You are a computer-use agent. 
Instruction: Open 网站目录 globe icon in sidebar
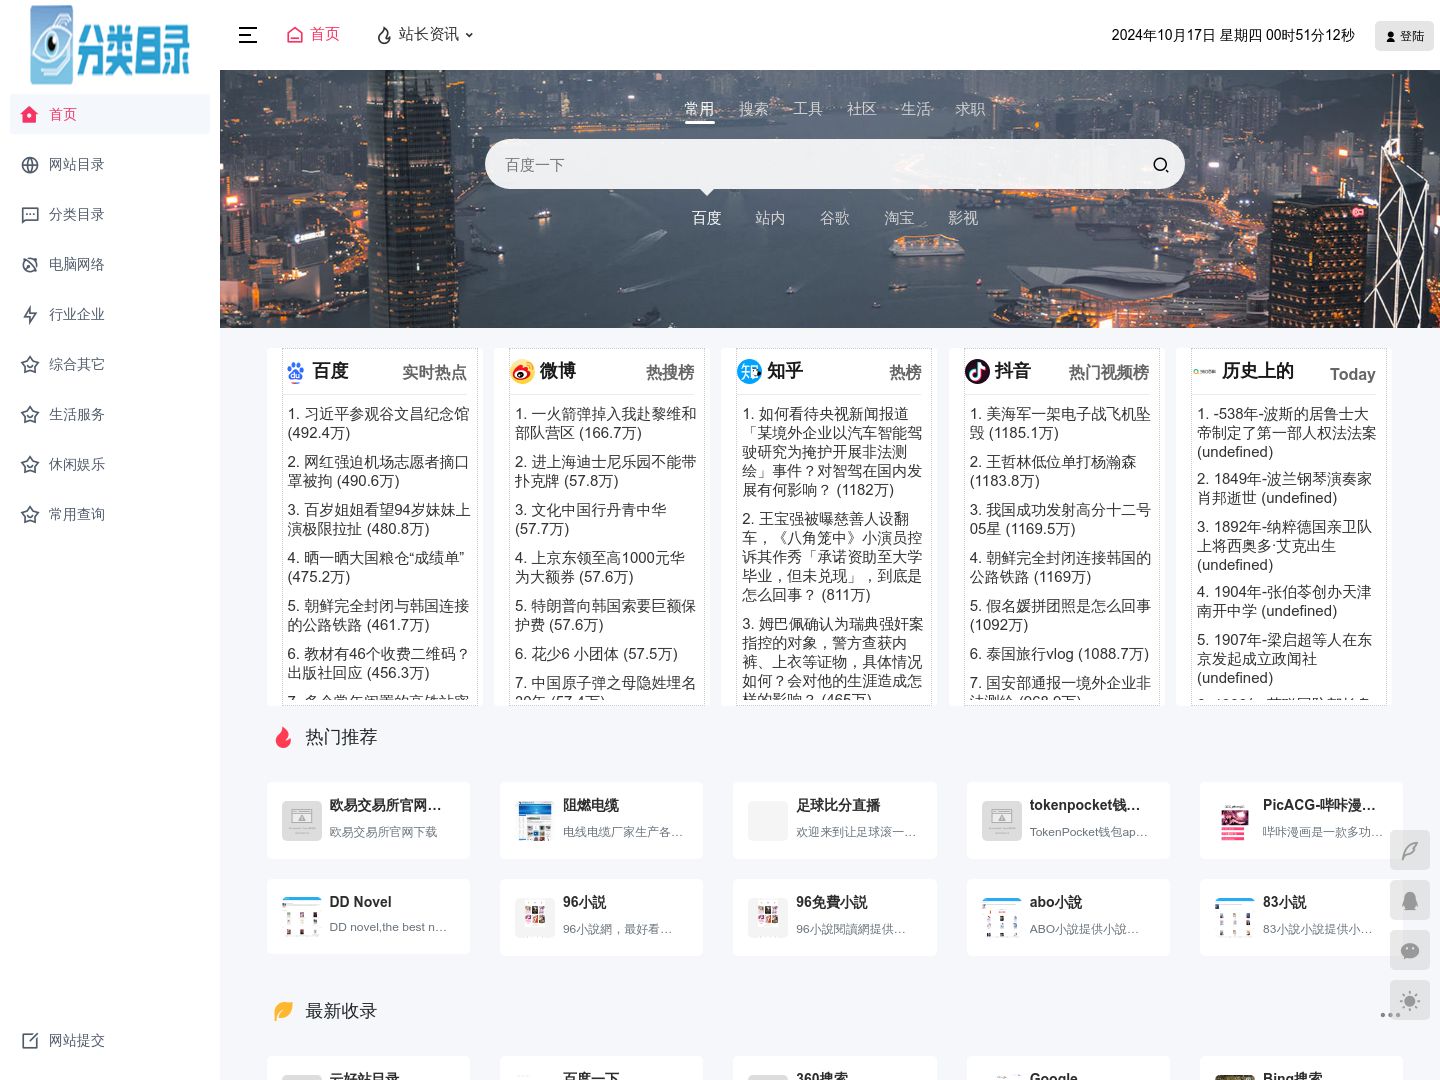coord(30,165)
